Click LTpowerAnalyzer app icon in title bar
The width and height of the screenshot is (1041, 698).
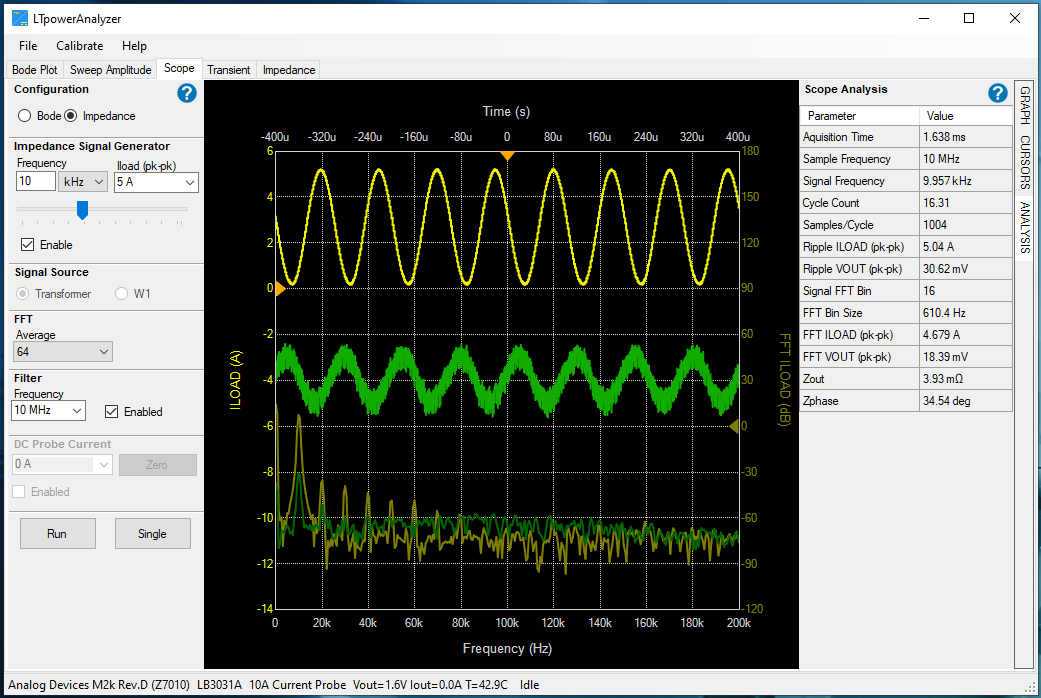(20, 18)
